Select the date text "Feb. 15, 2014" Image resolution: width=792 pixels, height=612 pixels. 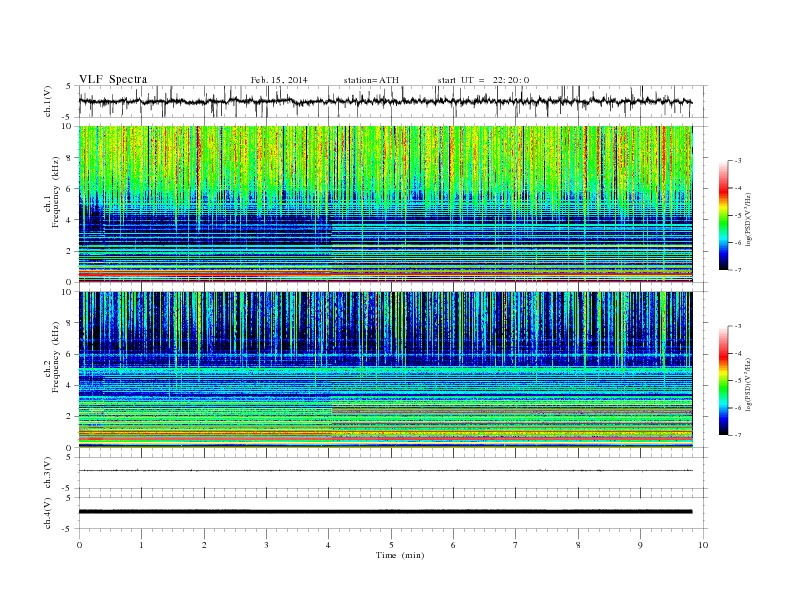pos(279,80)
